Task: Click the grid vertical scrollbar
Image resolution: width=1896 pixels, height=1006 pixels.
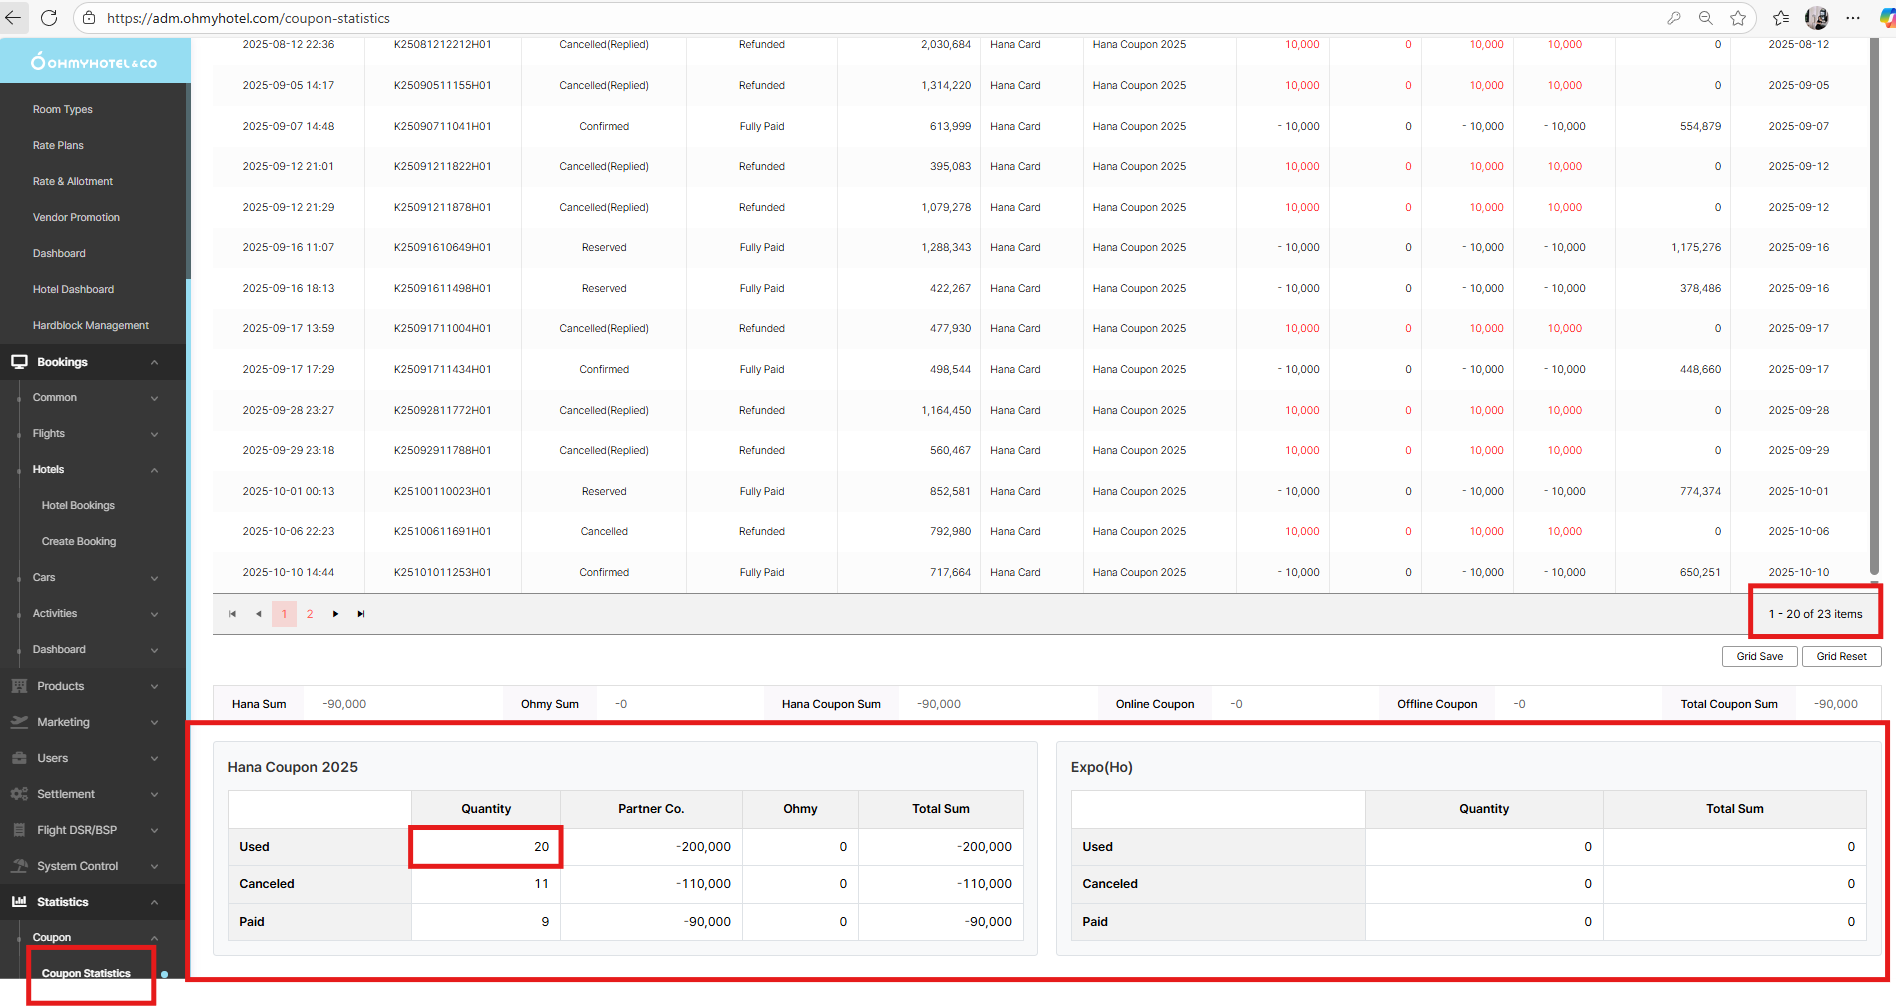Action: [x=1874, y=300]
